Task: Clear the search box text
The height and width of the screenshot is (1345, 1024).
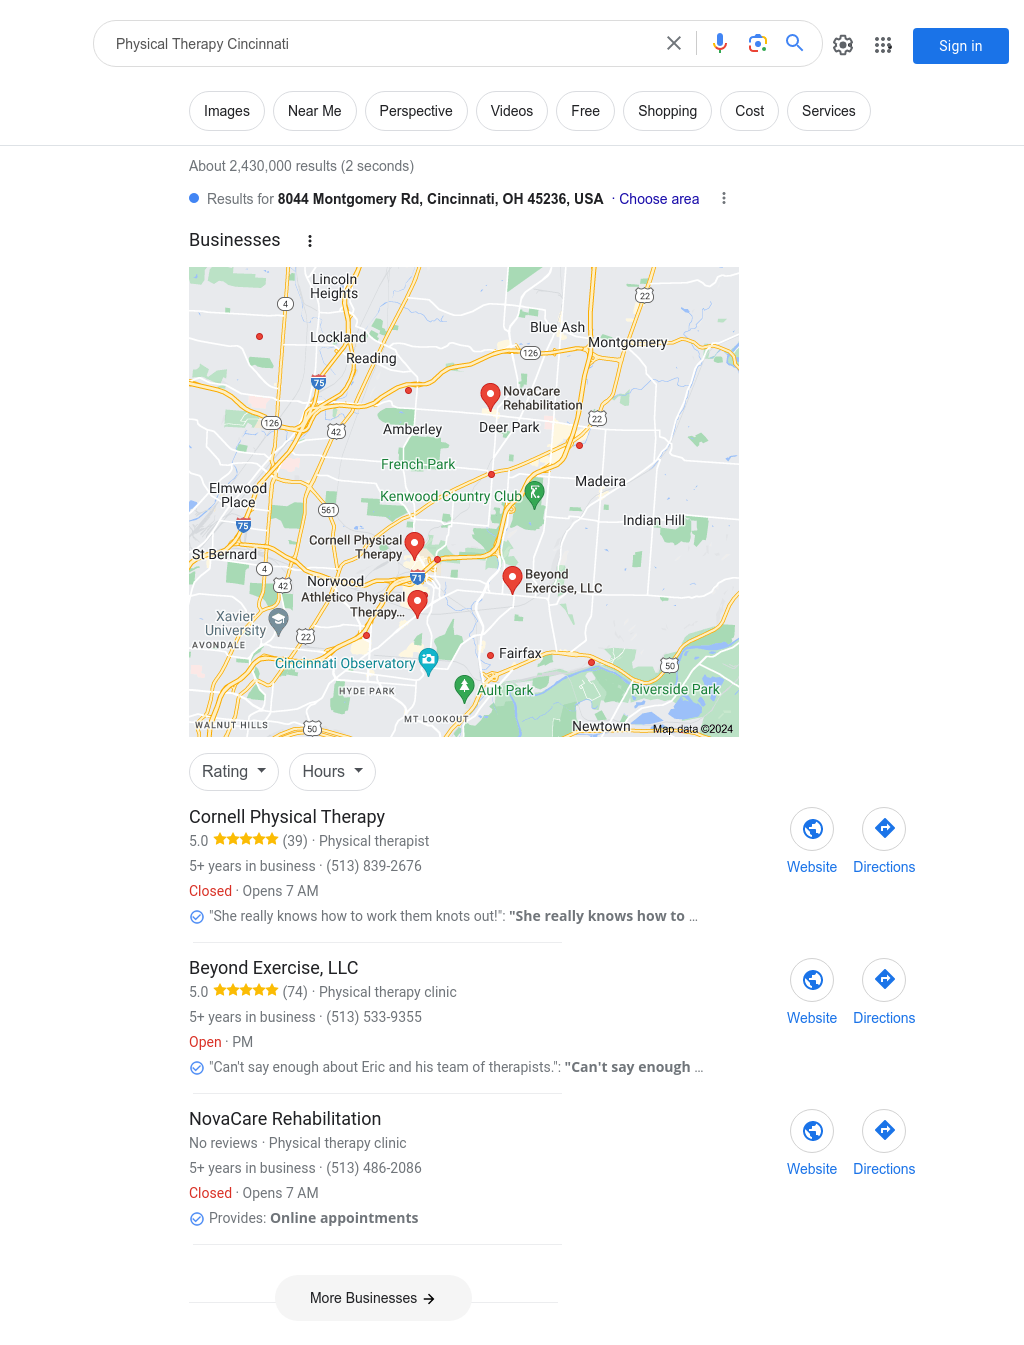Action: (674, 43)
